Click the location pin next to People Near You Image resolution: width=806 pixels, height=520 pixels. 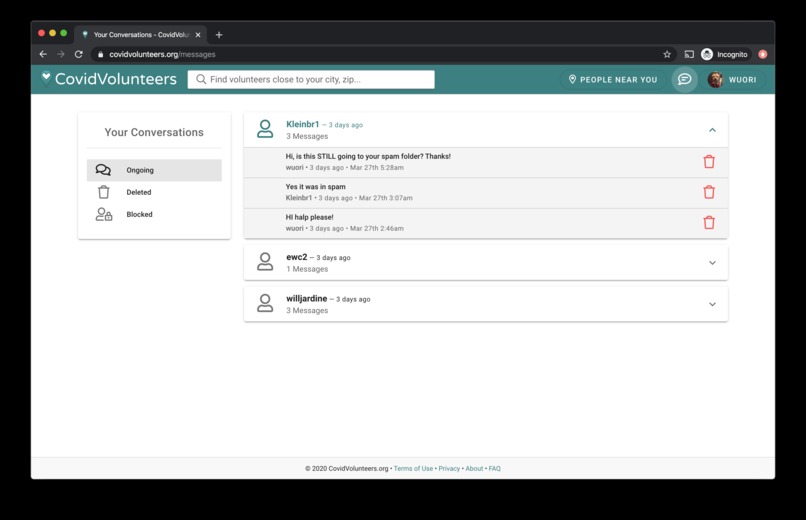point(572,79)
